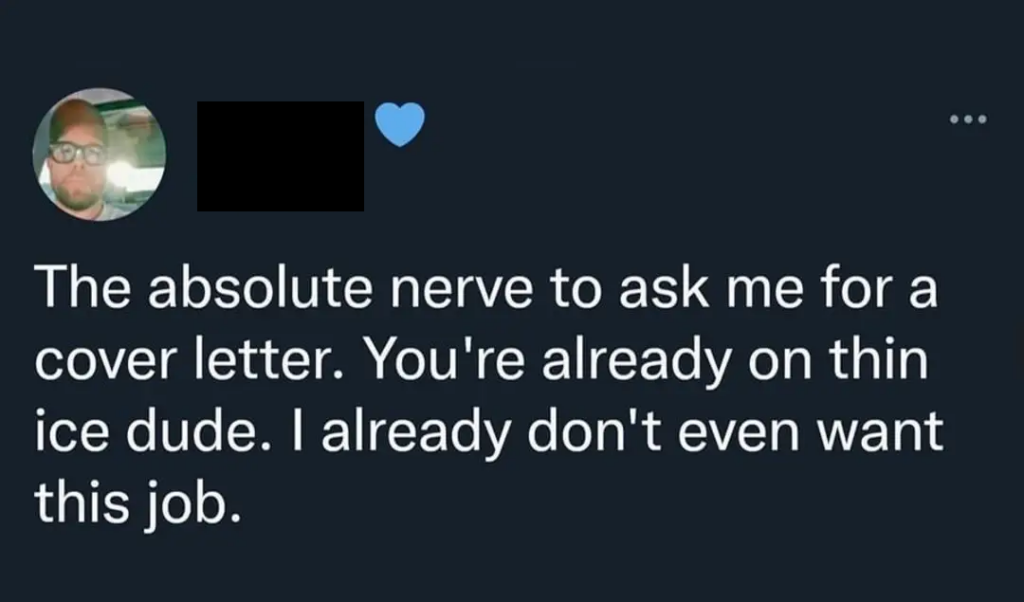Open the three-dot more options menu
Screen dimensions: 1024x602
coord(968,119)
